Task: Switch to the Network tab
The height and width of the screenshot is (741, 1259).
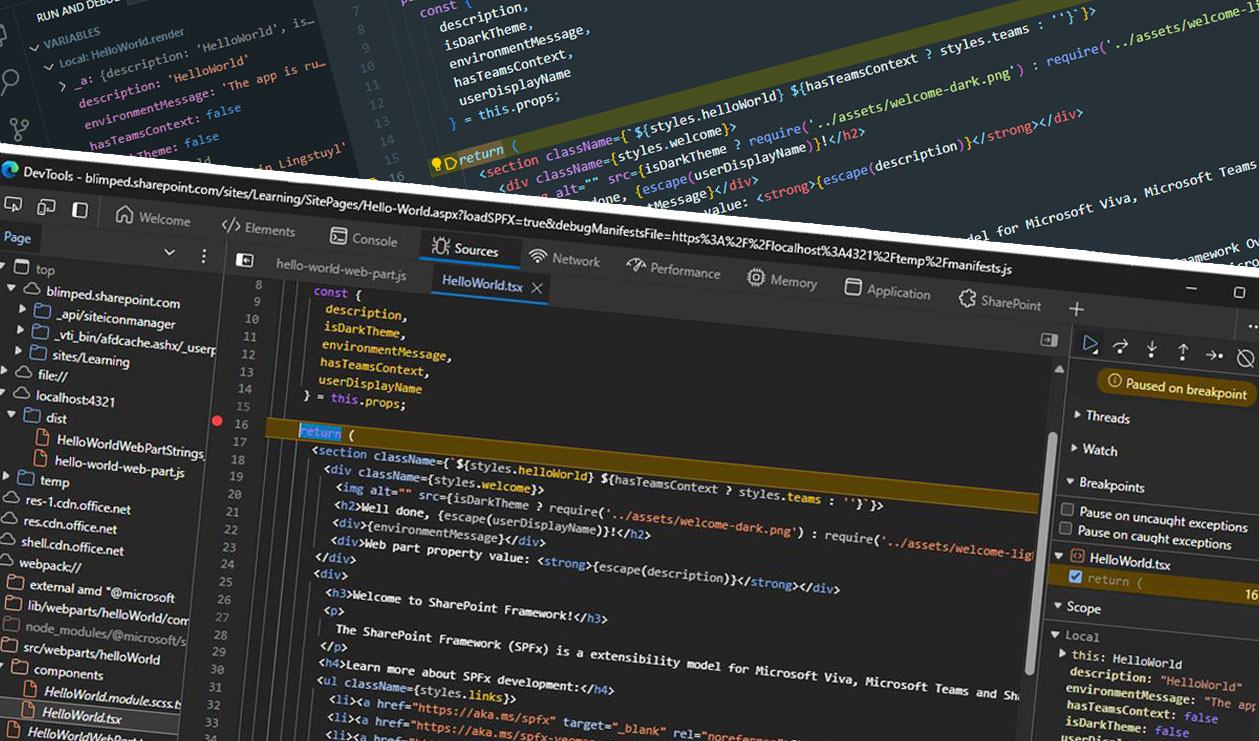Action: pos(565,258)
